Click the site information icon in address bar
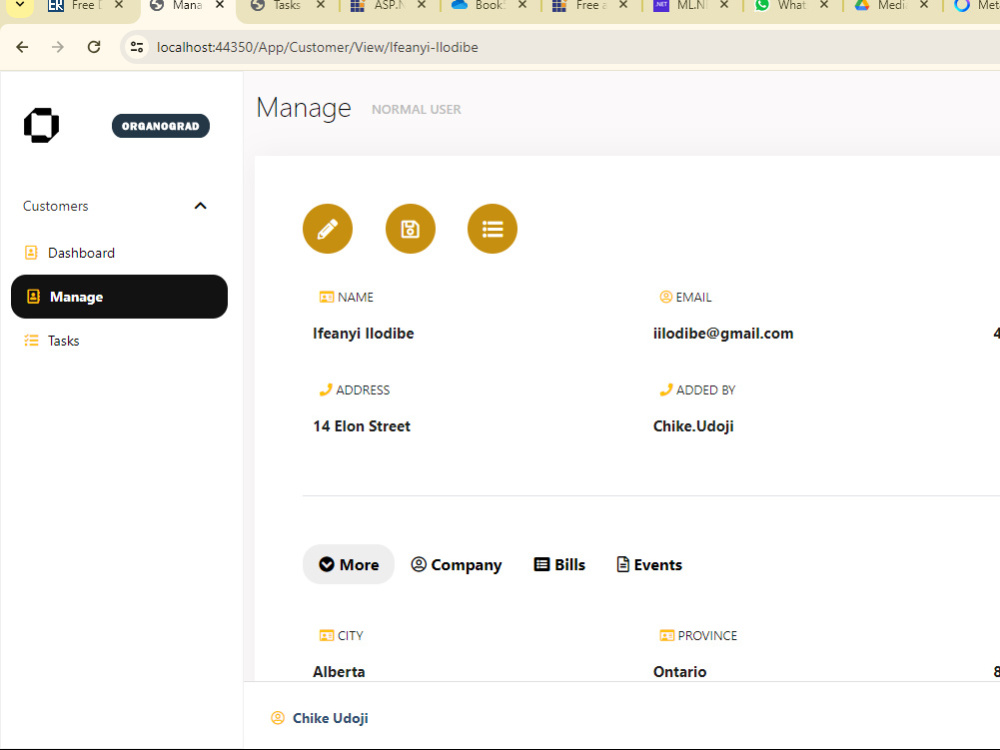The height and width of the screenshot is (750, 1000). click(136, 47)
